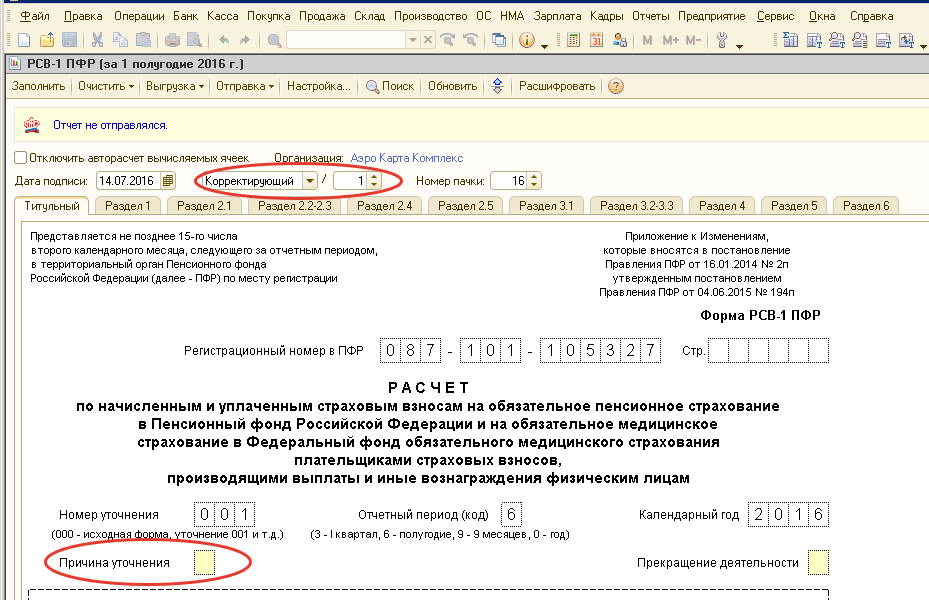Click the yellow 'Причина уточнения' cell

pyautogui.click(x=203, y=563)
